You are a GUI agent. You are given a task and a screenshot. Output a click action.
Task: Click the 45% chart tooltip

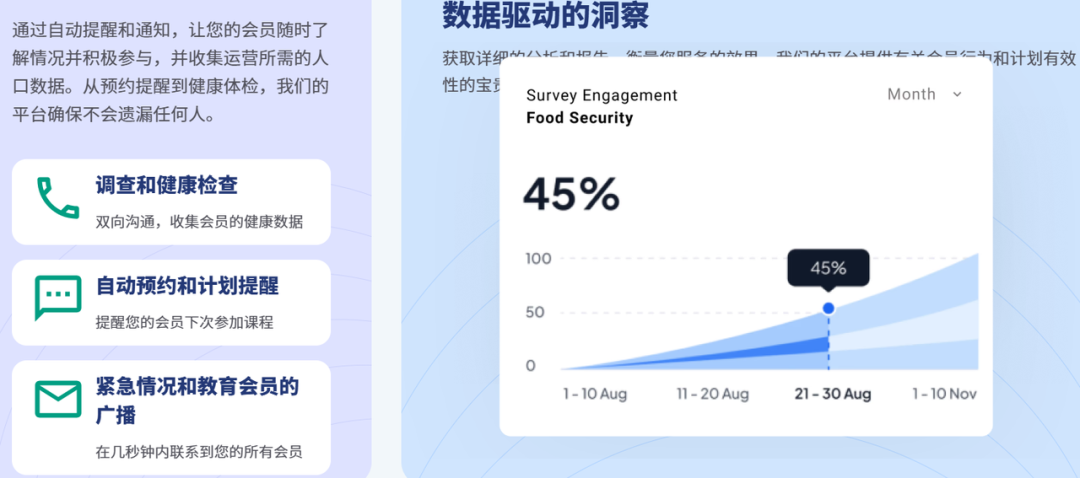click(829, 268)
